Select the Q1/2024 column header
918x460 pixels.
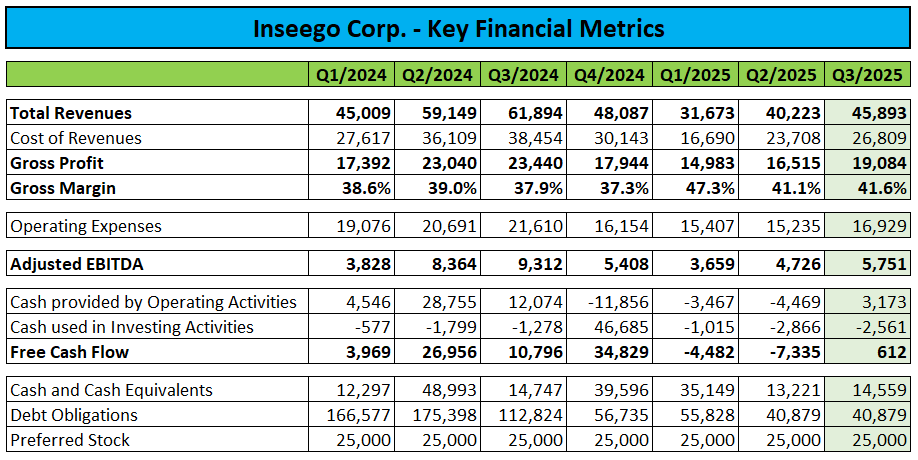pos(350,74)
